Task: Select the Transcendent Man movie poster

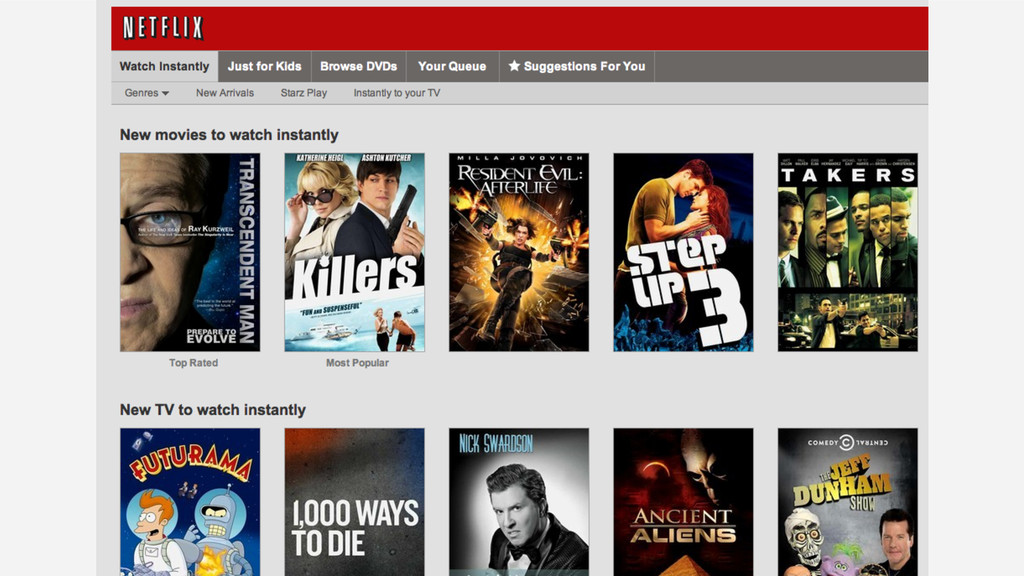Action: pyautogui.click(x=190, y=252)
